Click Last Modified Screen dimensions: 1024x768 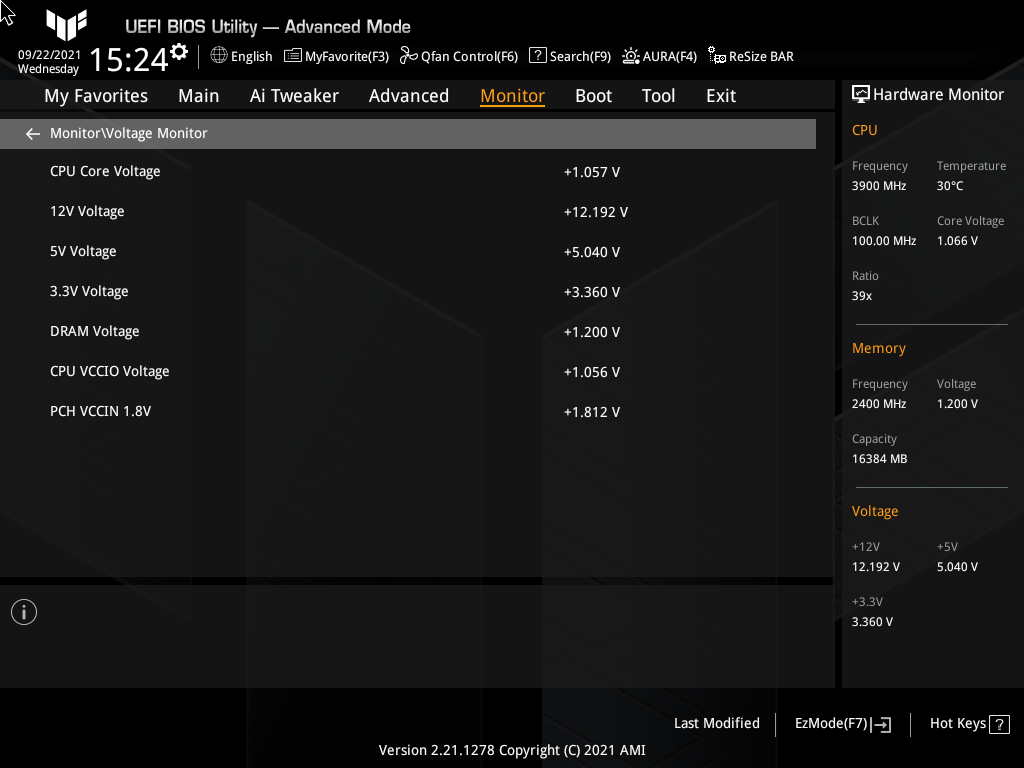tap(716, 724)
